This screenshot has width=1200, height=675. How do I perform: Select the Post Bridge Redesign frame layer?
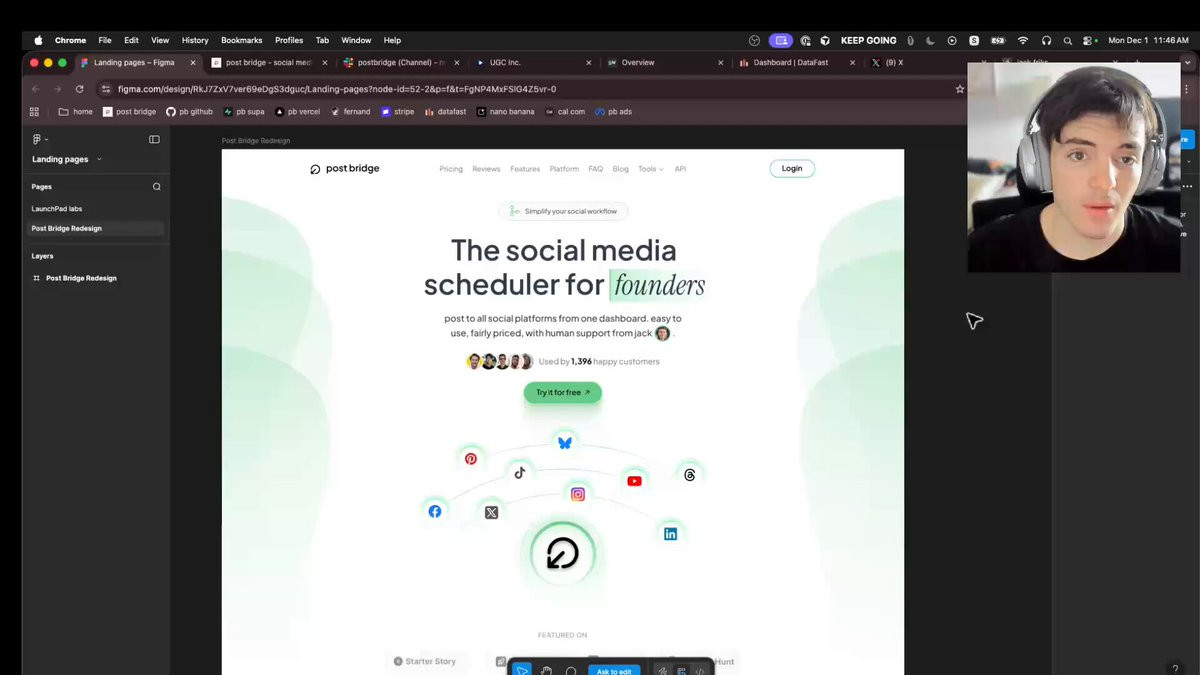coord(81,278)
